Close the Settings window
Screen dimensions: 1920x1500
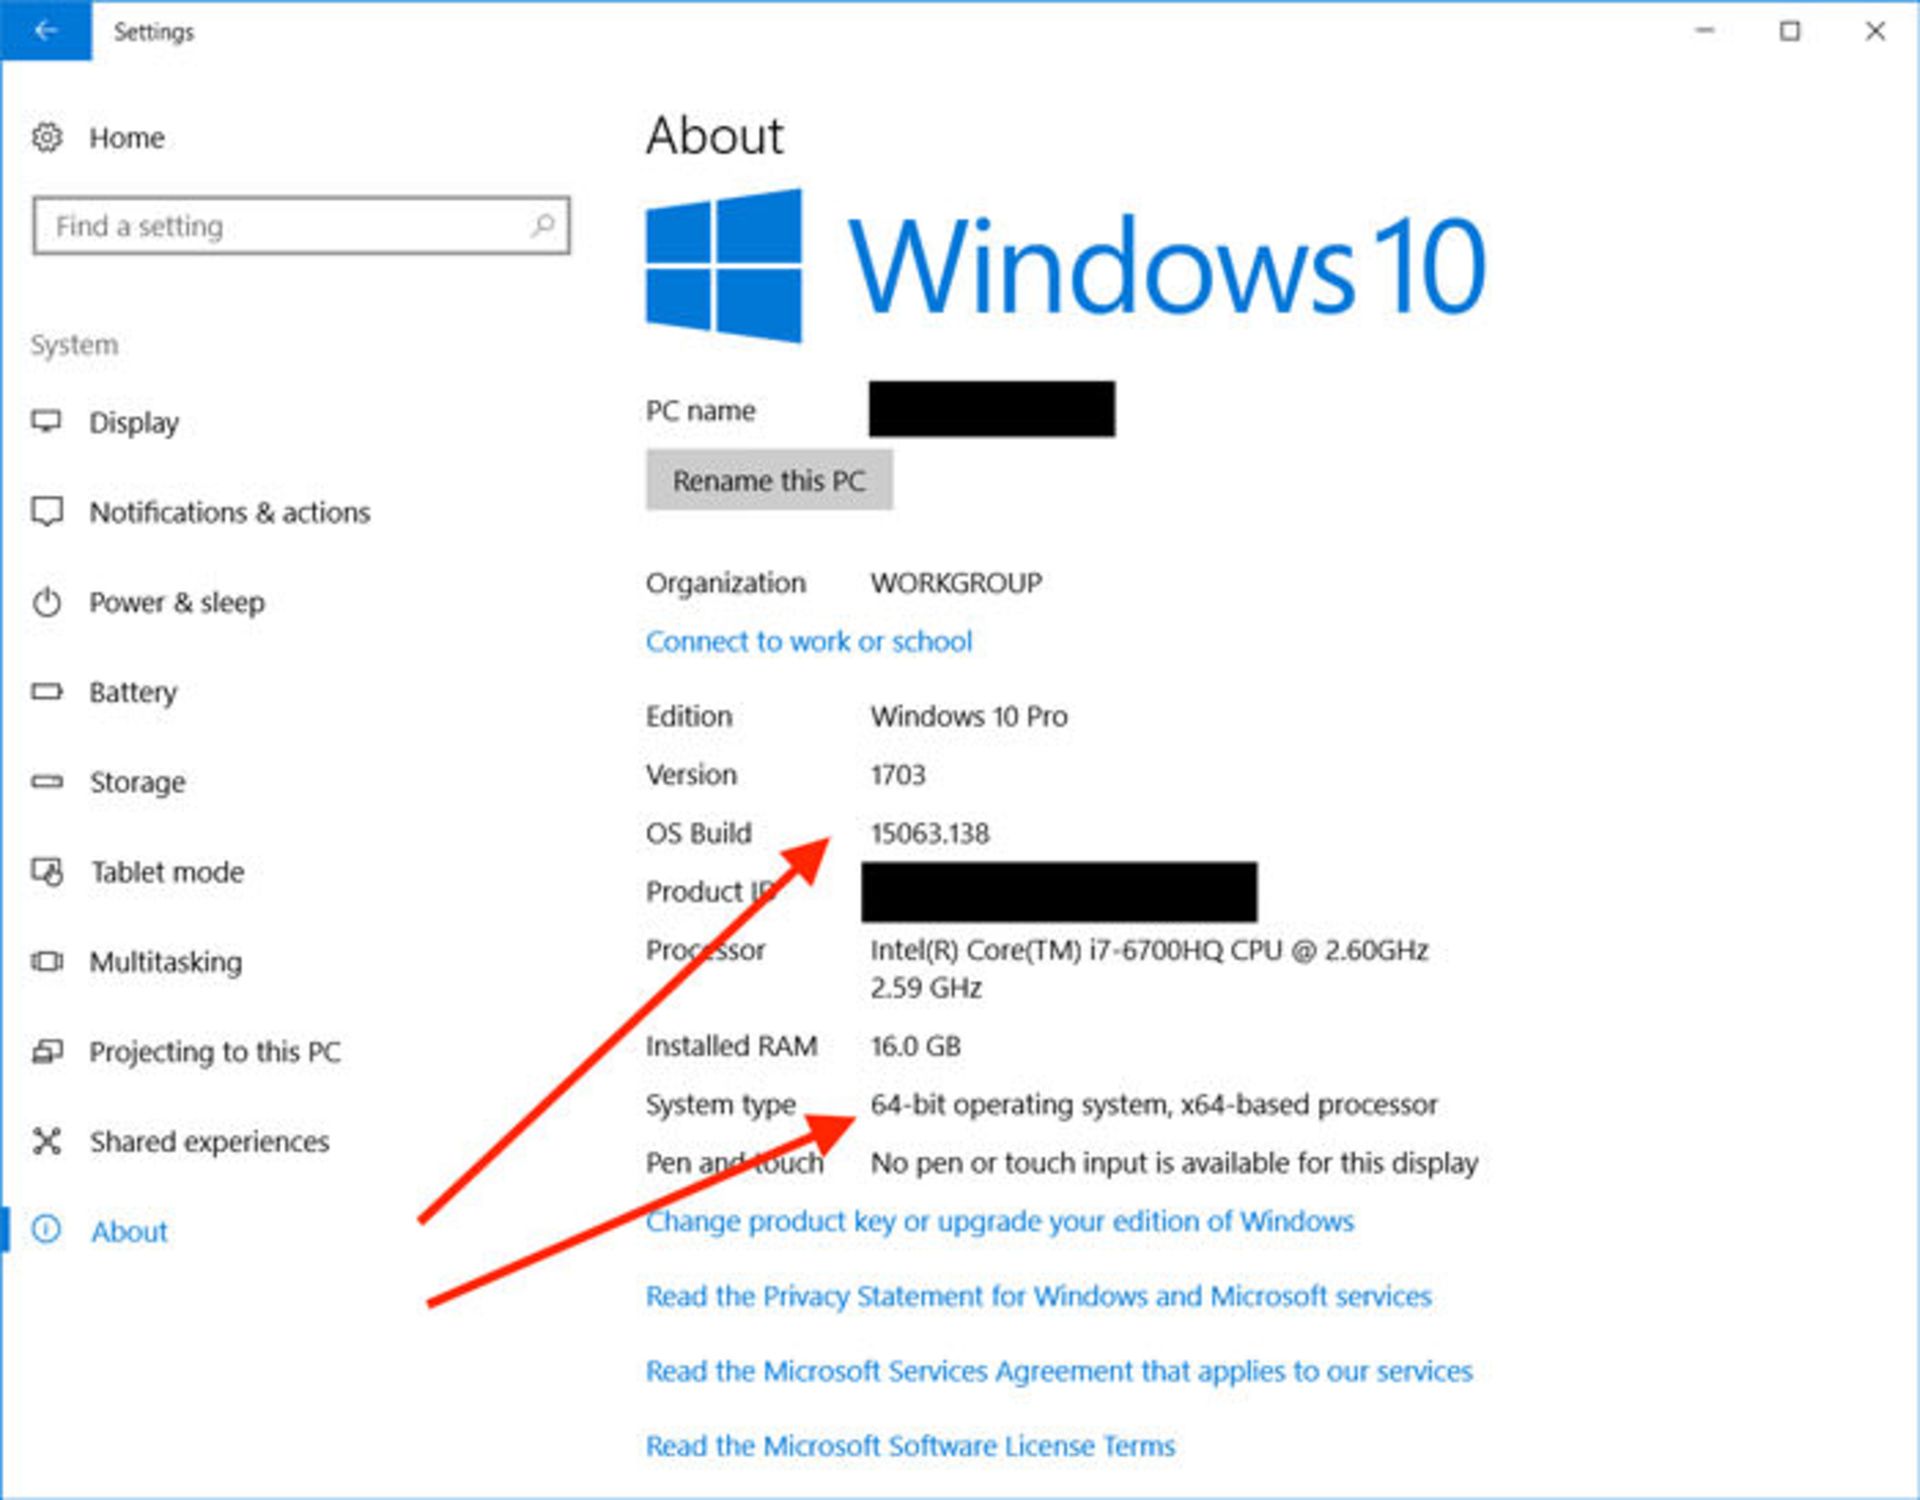click(1875, 31)
